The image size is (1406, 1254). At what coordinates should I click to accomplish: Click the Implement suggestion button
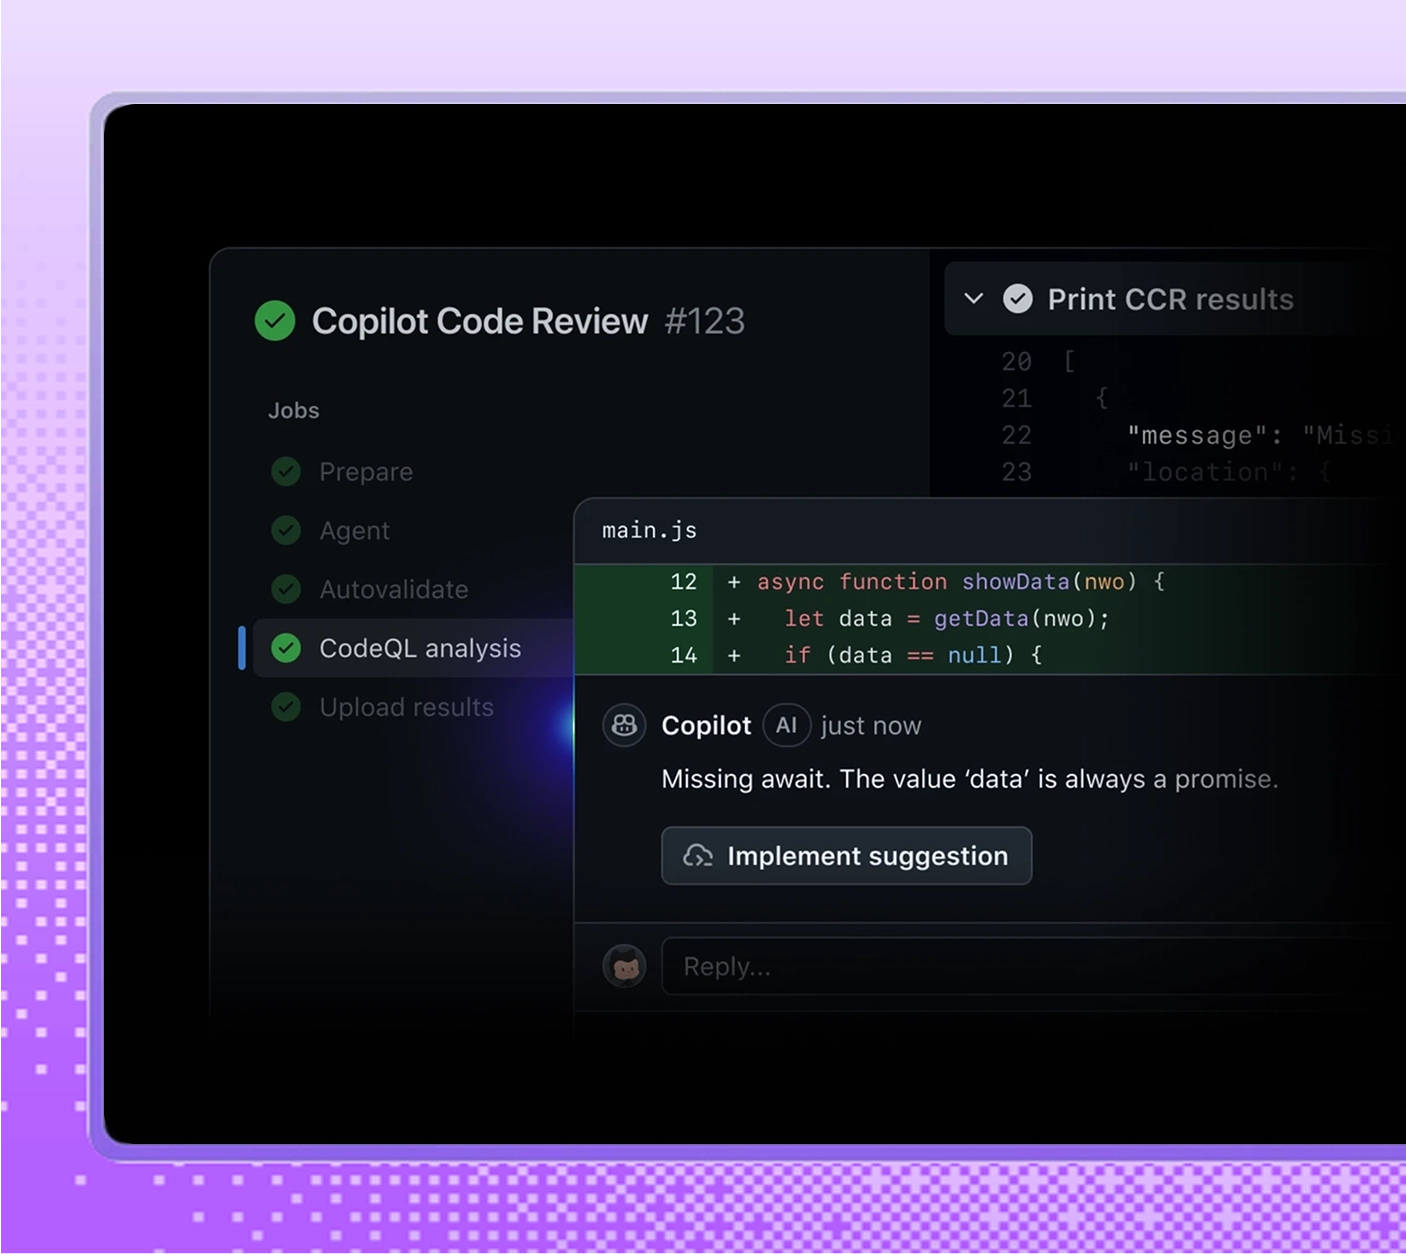847,856
